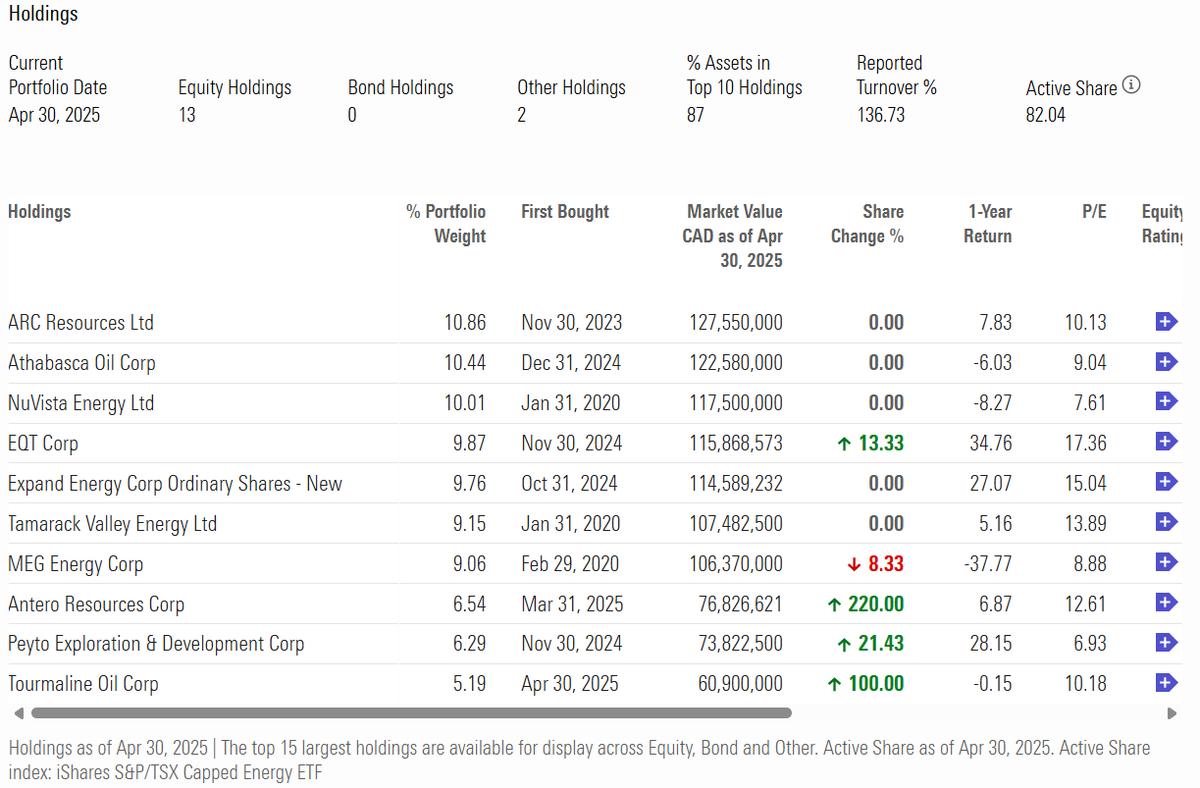Image resolution: width=1200 pixels, height=788 pixels.
Task: Open Tamarack Valley Energy Ltd holding
Action: [112, 524]
